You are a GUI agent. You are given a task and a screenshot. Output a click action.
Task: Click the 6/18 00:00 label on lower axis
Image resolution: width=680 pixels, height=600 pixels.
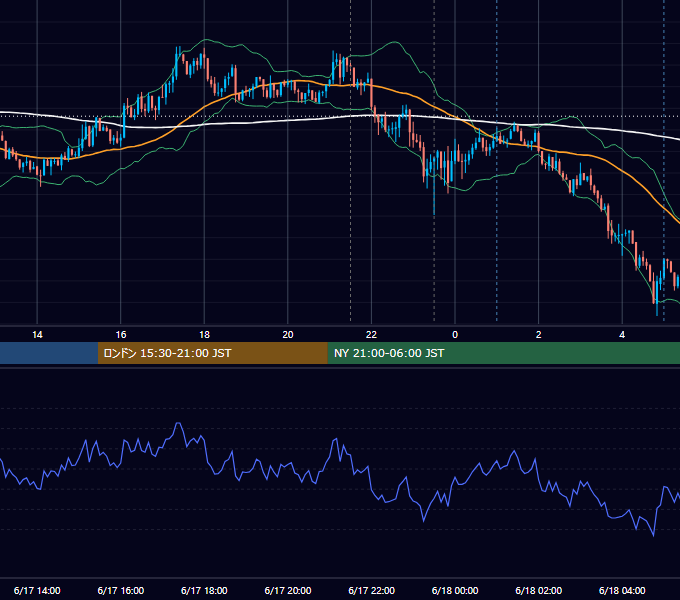coord(455,590)
